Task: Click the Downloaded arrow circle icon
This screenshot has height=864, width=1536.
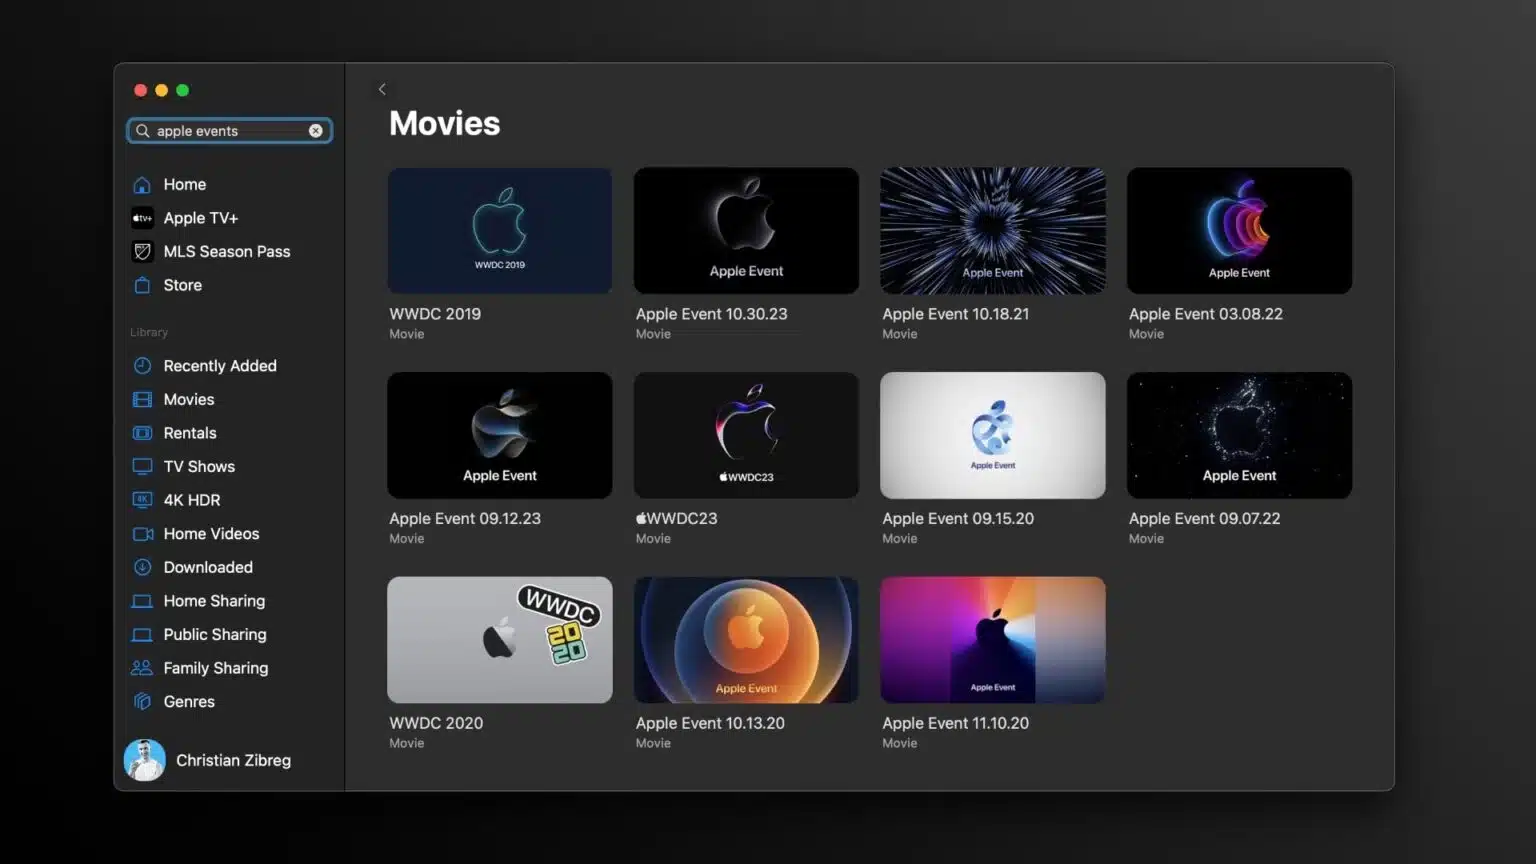Action: [142, 567]
